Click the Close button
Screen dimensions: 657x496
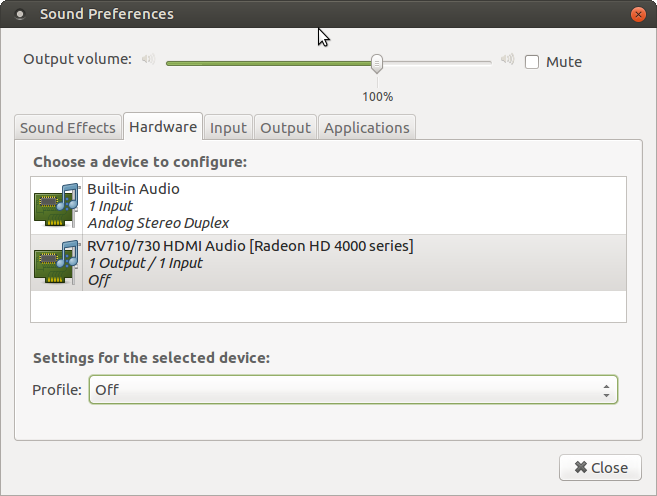600,468
